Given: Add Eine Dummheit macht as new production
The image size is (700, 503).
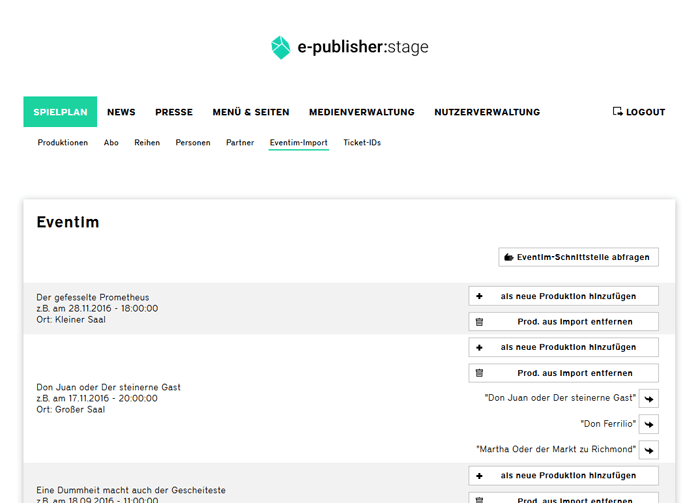Looking at the screenshot, I should (x=563, y=476).
